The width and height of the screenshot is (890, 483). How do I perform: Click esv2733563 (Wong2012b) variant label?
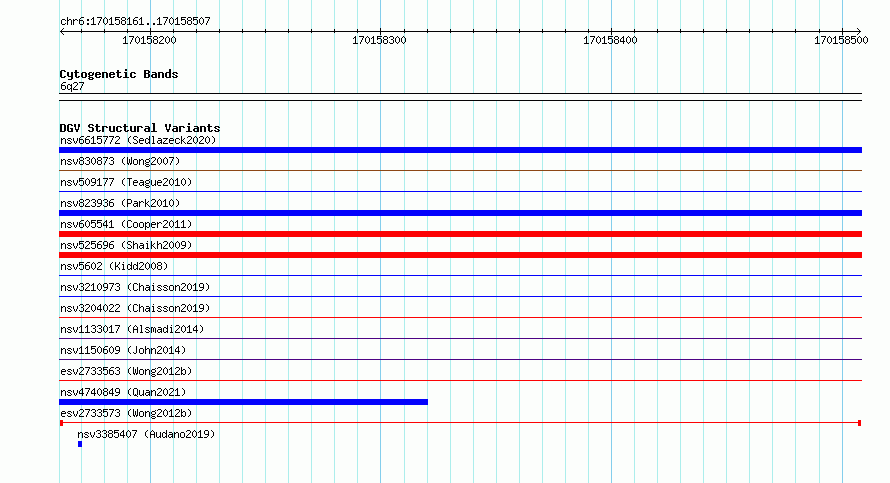(x=126, y=371)
